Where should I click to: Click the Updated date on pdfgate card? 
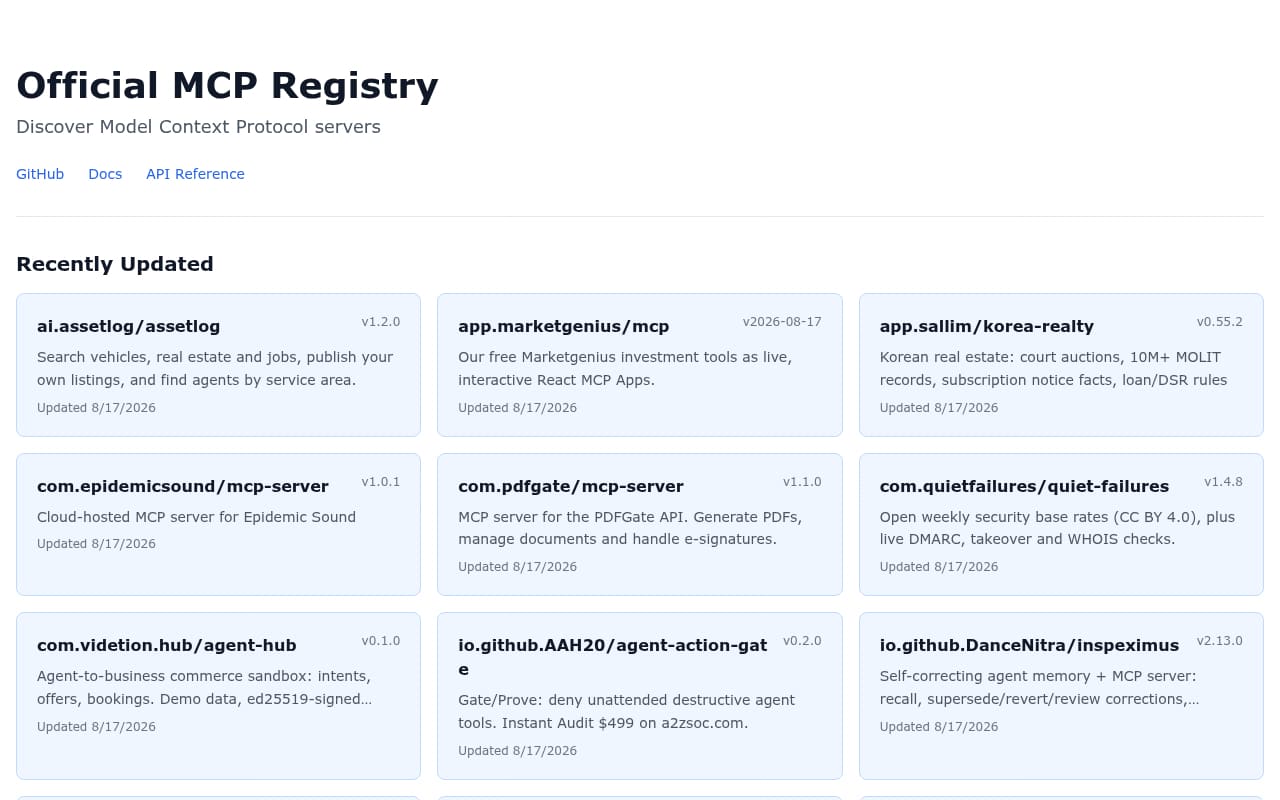(517, 567)
